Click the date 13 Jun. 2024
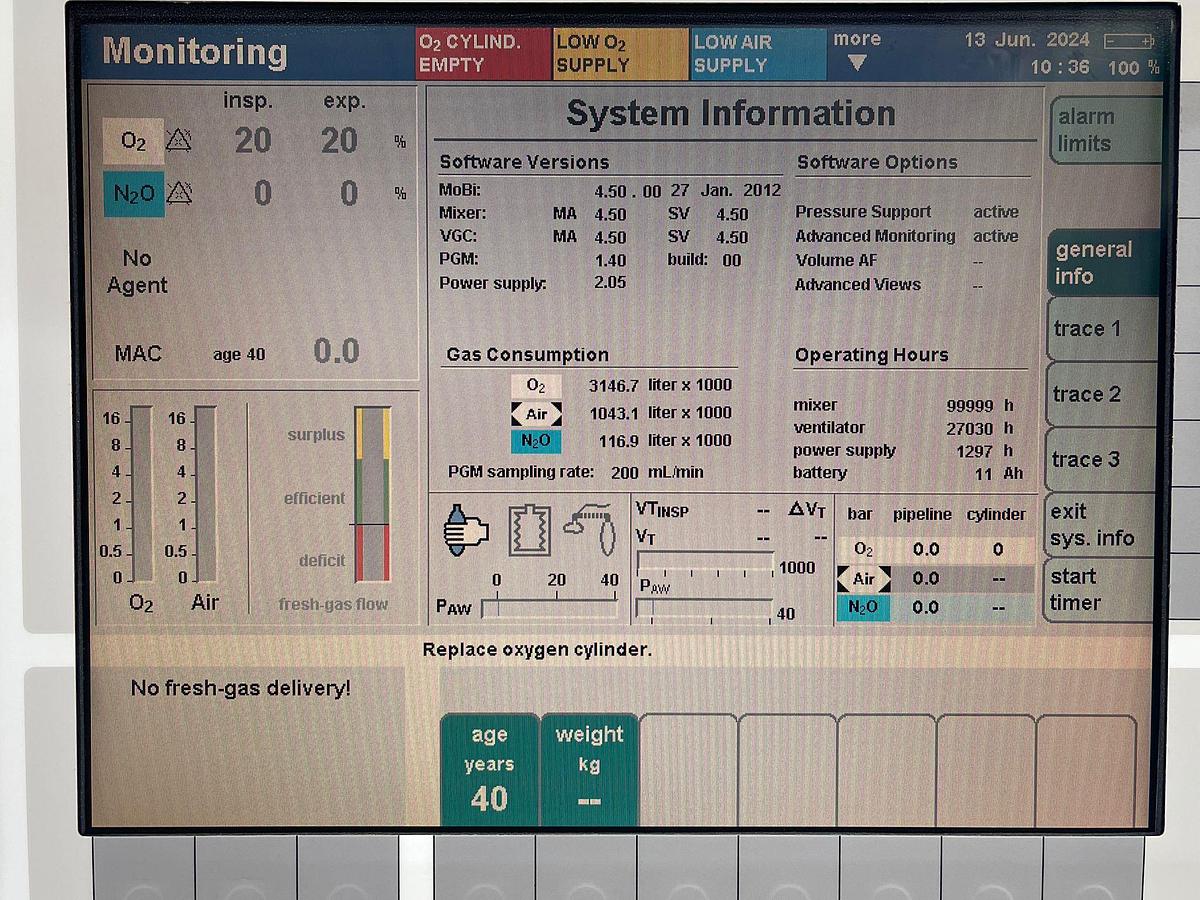1200x900 pixels. 1027,40
